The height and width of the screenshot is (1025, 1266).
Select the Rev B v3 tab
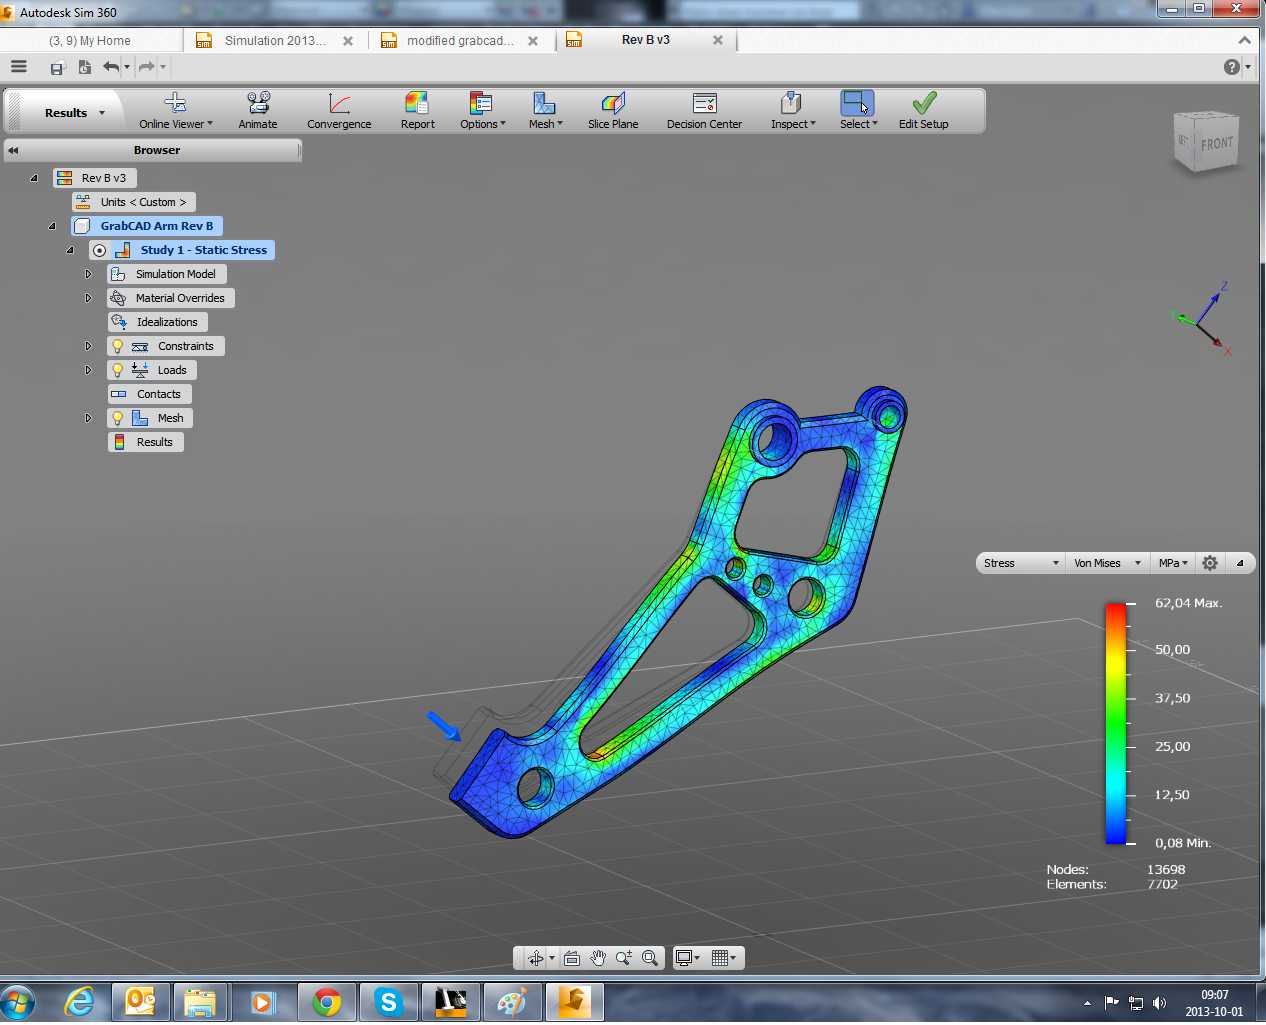(646, 40)
